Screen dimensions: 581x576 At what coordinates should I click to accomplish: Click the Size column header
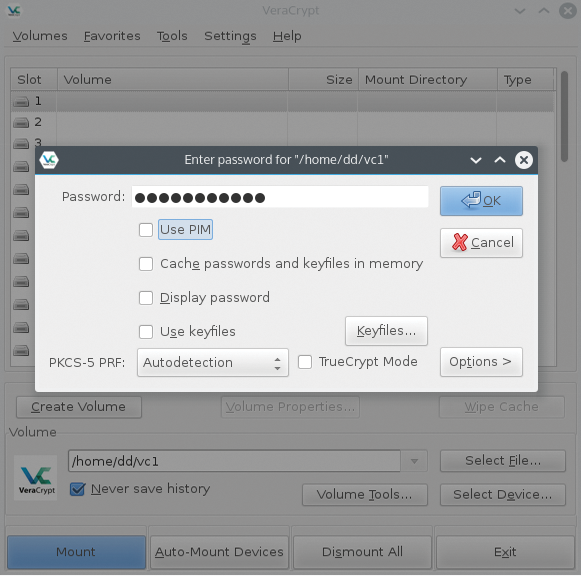click(323, 79)
